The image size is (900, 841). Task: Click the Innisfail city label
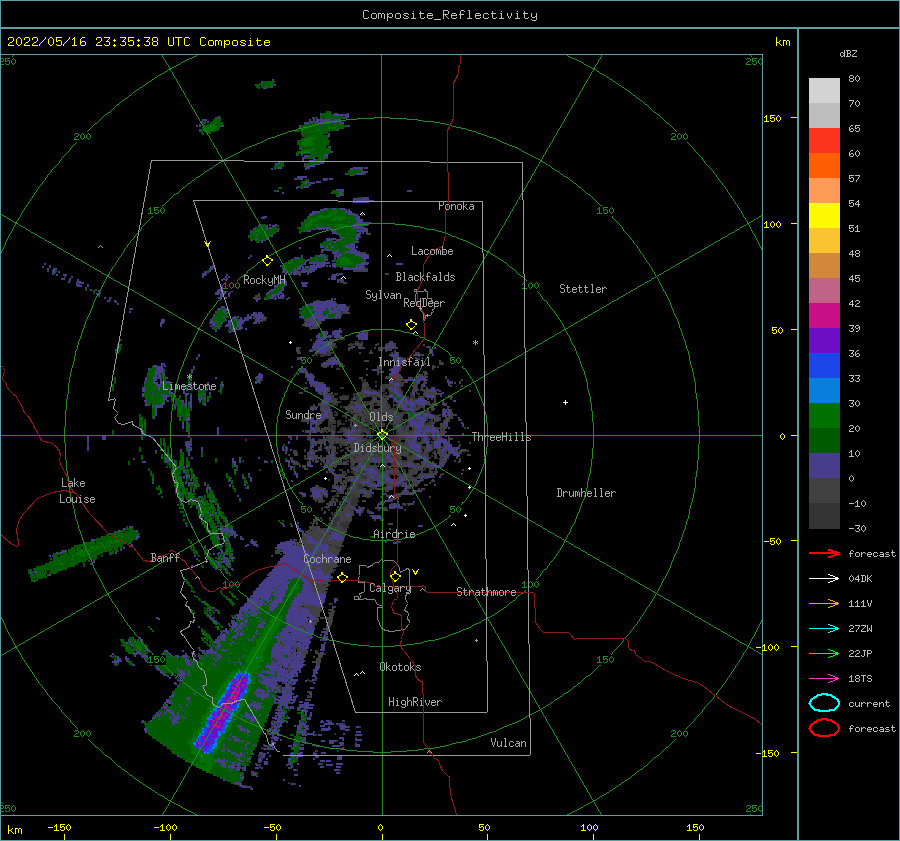click(x=404, y=362)
